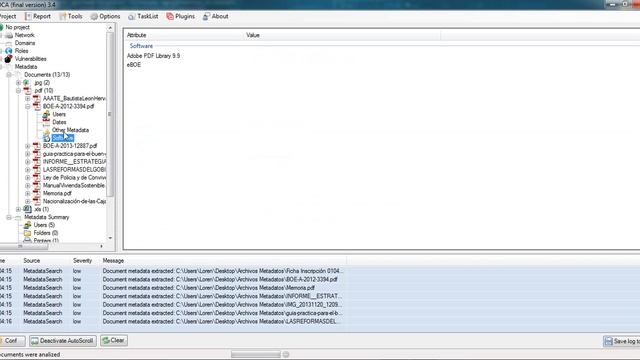The image size is (640, 360).
Task: Click the Software group header
Action: coord(141,46)
